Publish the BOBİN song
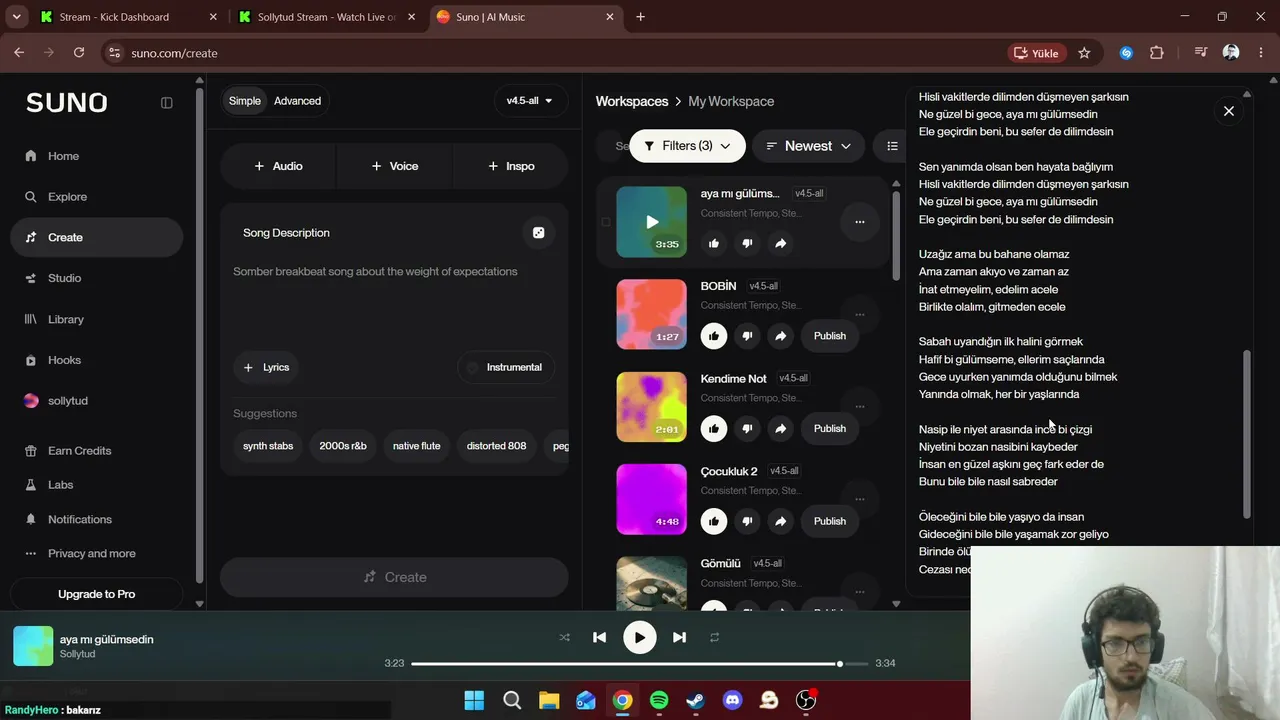1280x720 pixels. tap(829, 336)
